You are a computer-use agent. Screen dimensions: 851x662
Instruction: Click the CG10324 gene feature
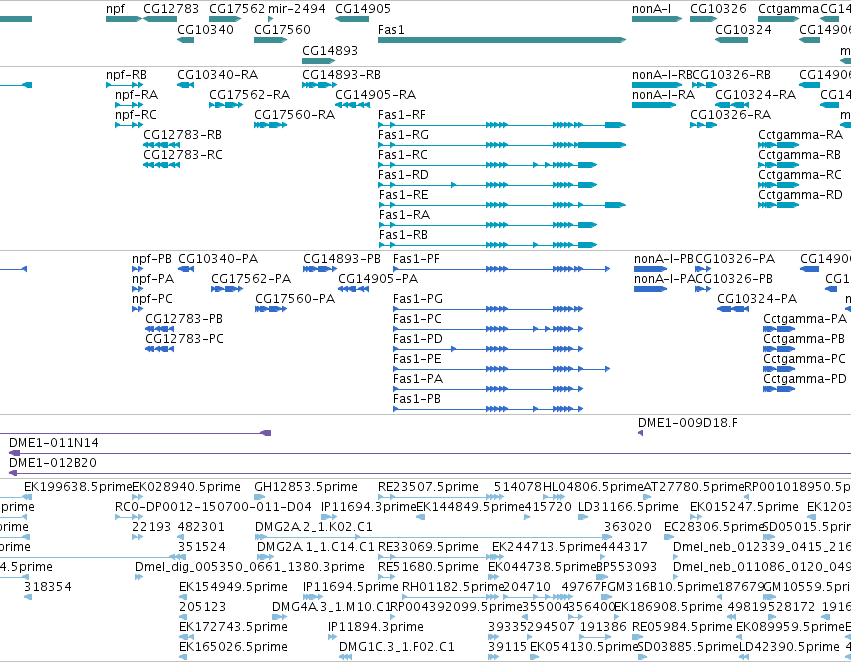732,40
